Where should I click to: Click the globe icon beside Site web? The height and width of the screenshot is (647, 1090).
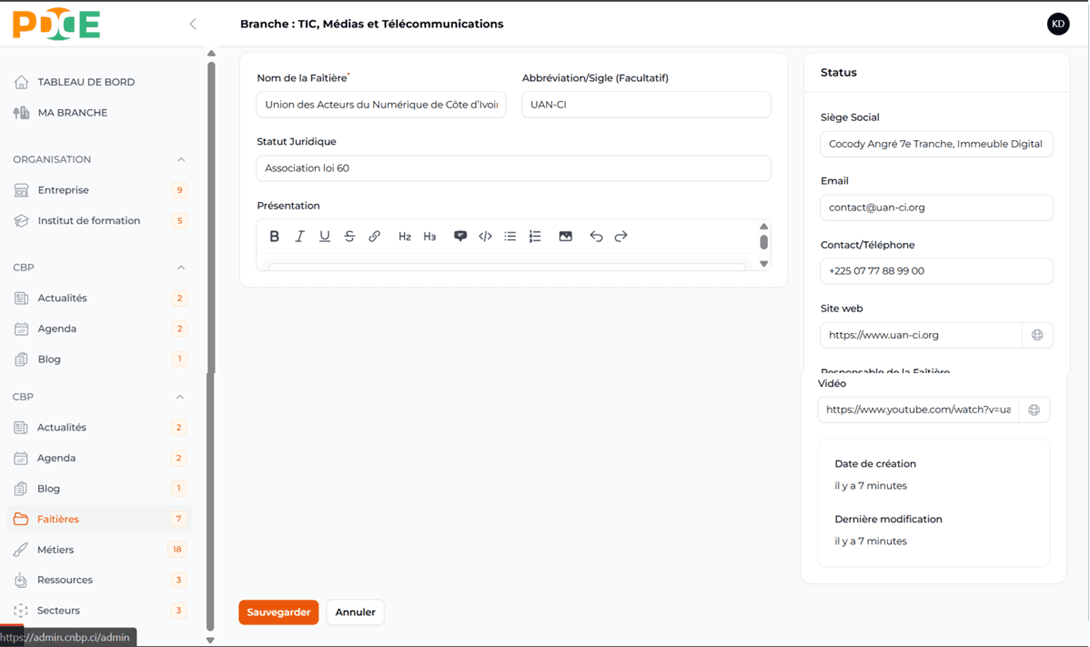point(1037,335)
